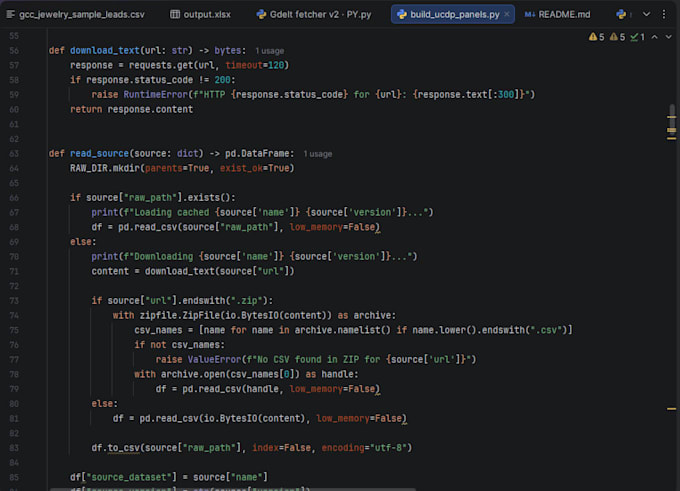
Task: Click 'archive.open(csv_names[0])' expression
Action: [x=230, y=374]
